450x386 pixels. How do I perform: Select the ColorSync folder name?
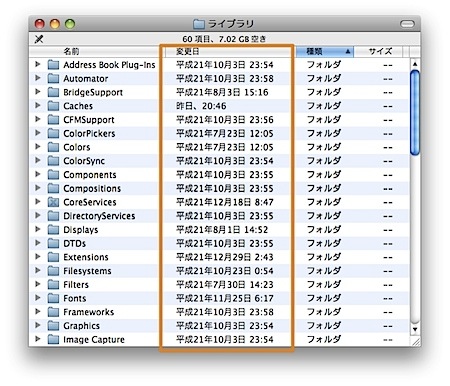point(84,161)
